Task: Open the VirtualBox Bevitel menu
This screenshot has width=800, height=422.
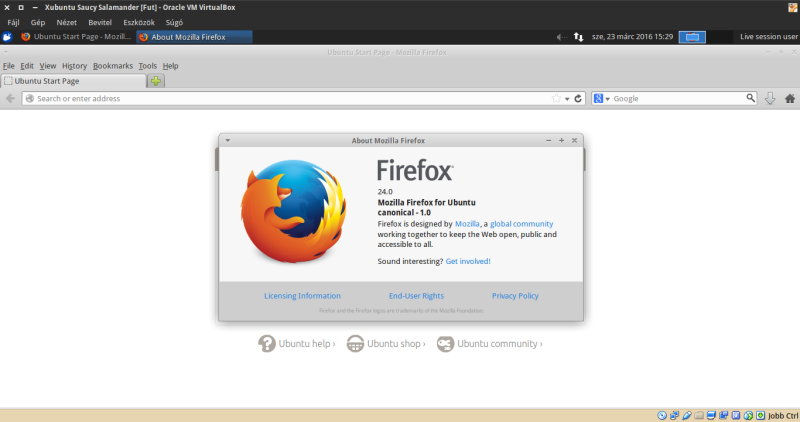Action: 100,22
